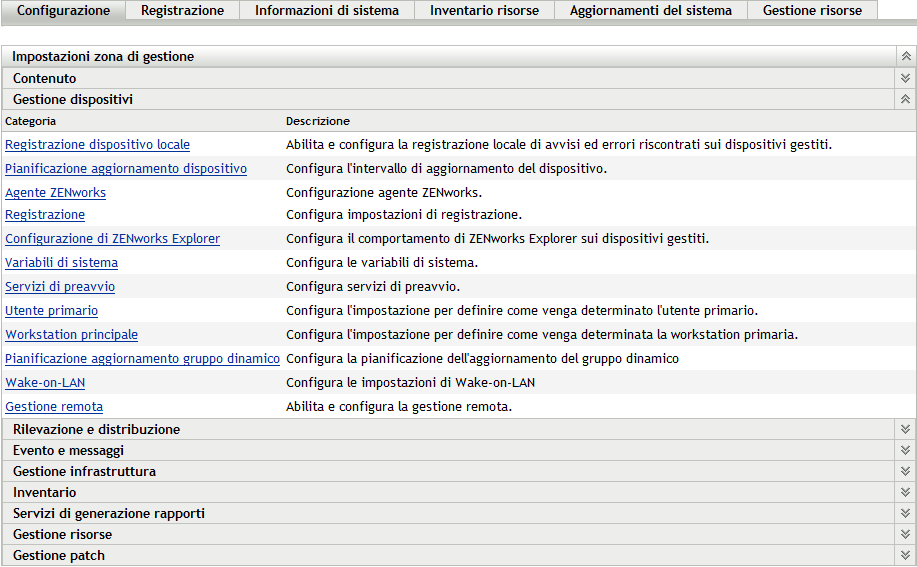
Task: Open the Variabili di sistema link
Action: click(x=61, y=262)
